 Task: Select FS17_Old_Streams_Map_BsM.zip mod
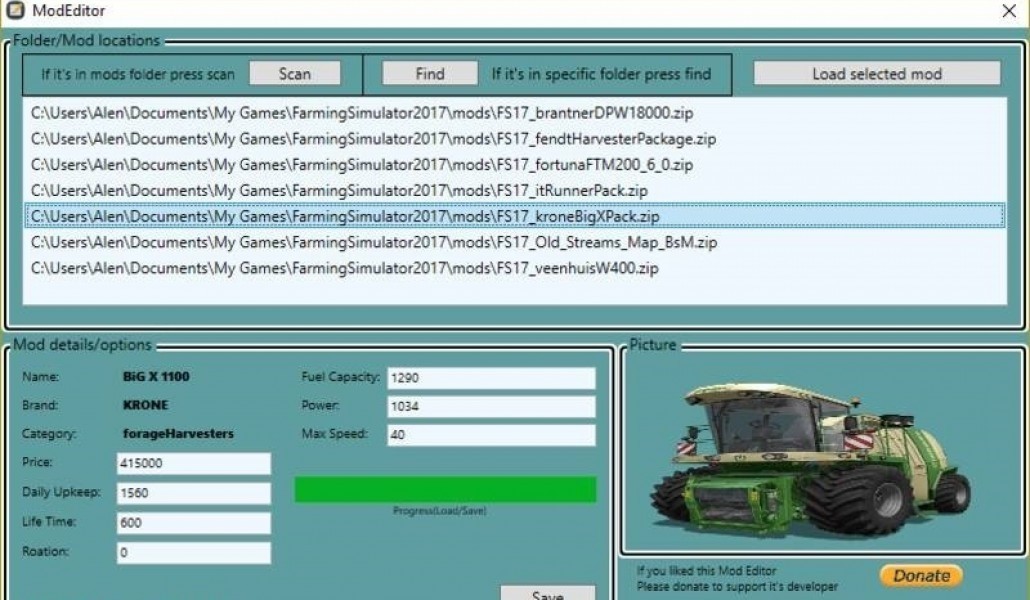point(374,242)
